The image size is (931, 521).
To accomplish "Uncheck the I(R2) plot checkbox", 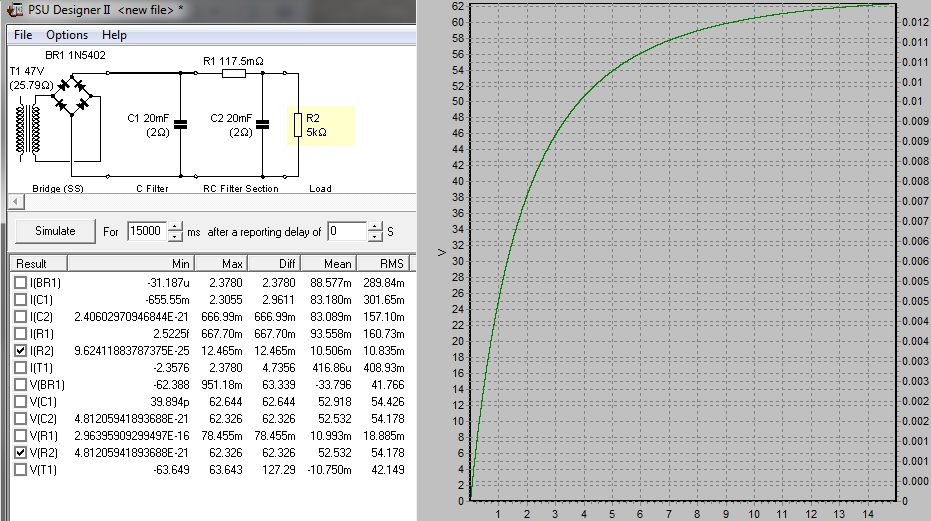I will [21, 351].
